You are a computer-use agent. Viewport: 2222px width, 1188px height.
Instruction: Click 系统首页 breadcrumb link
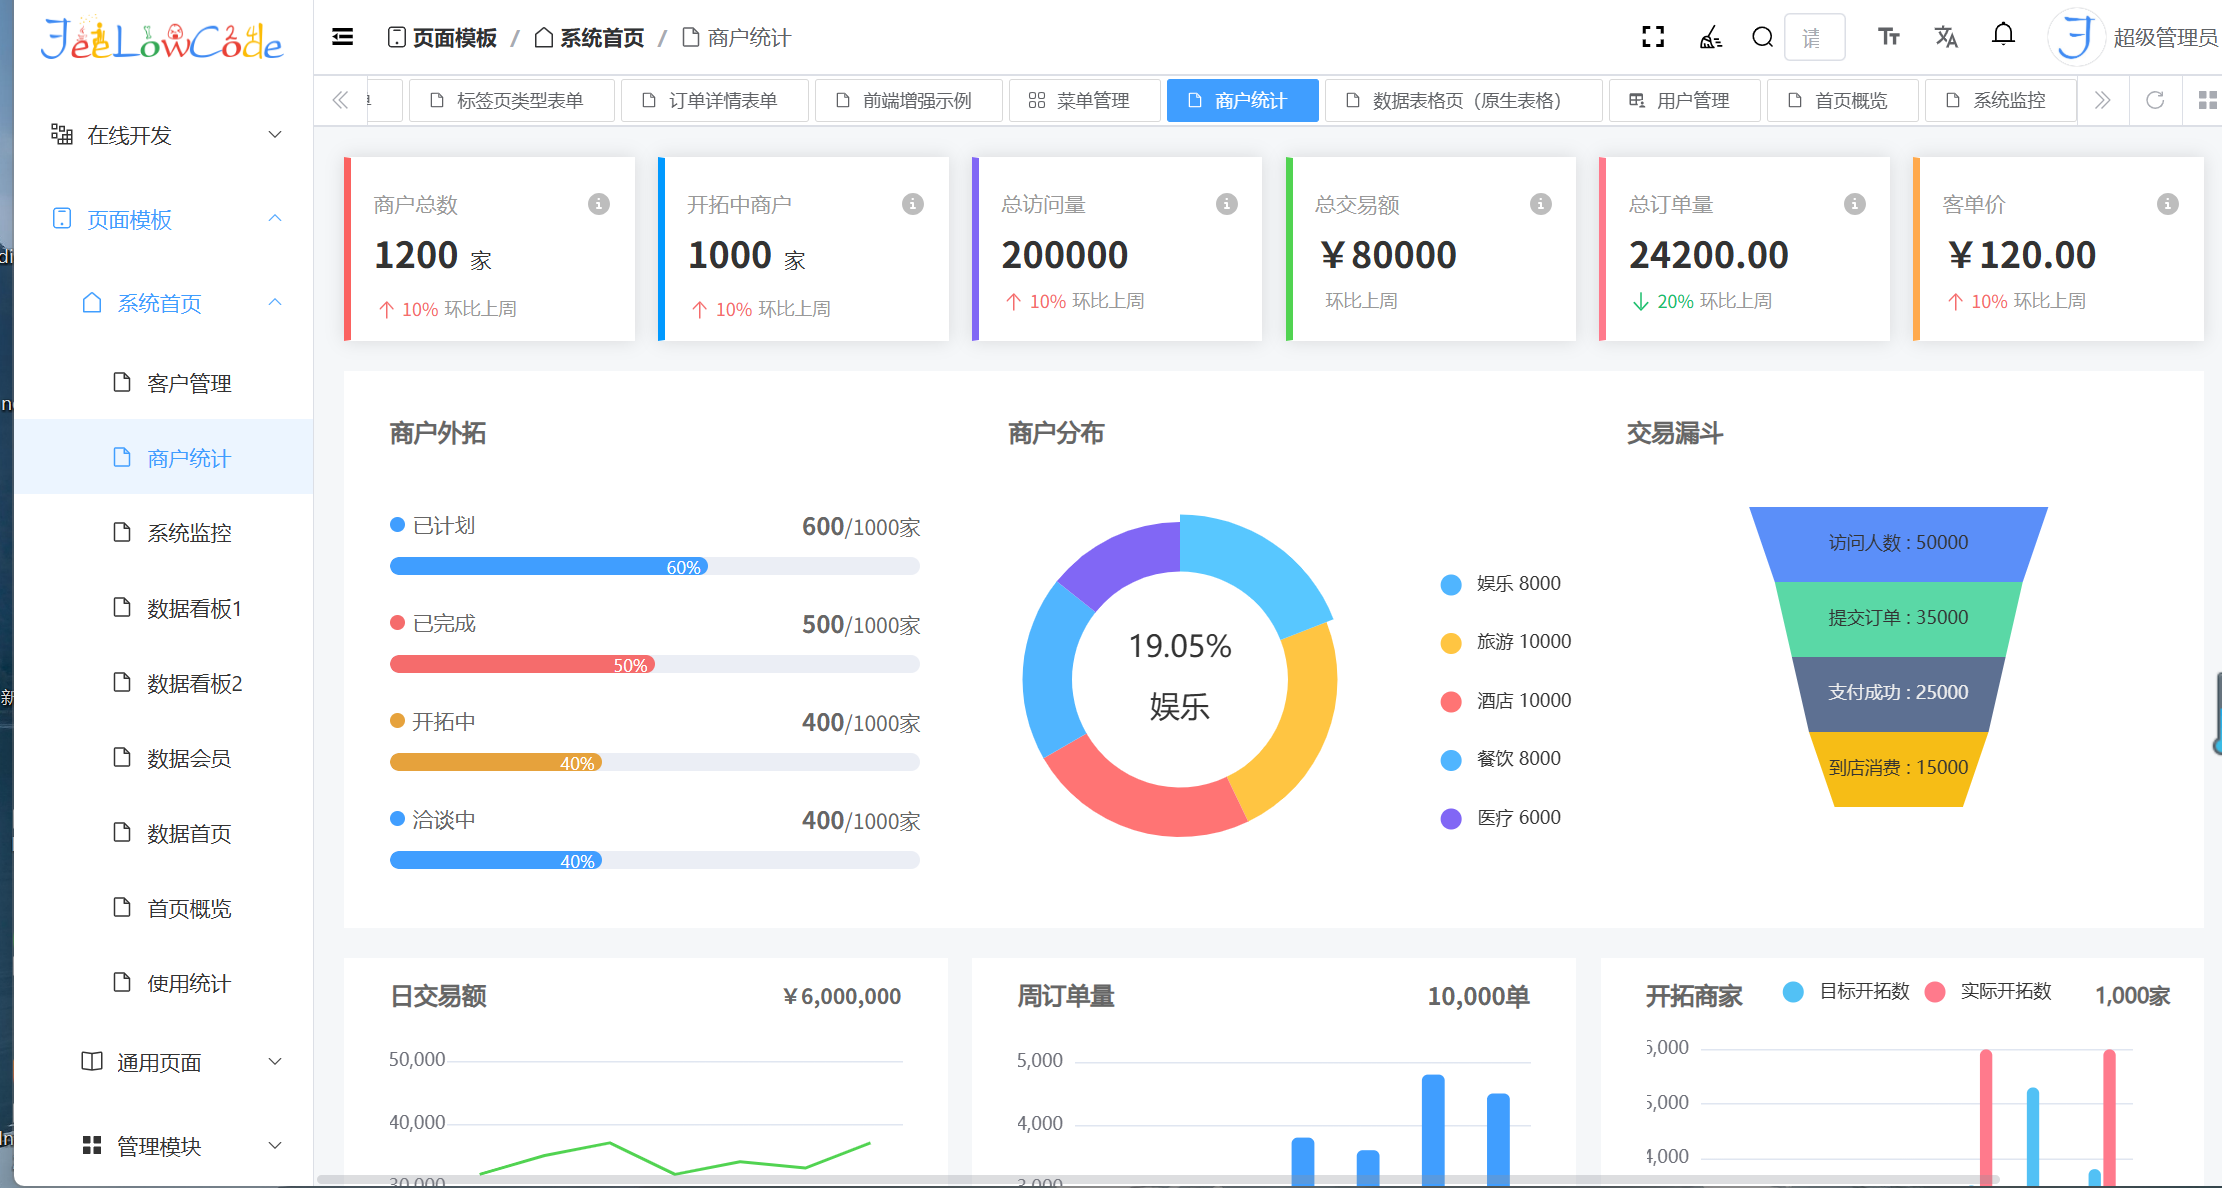click(x=589, y=38)
